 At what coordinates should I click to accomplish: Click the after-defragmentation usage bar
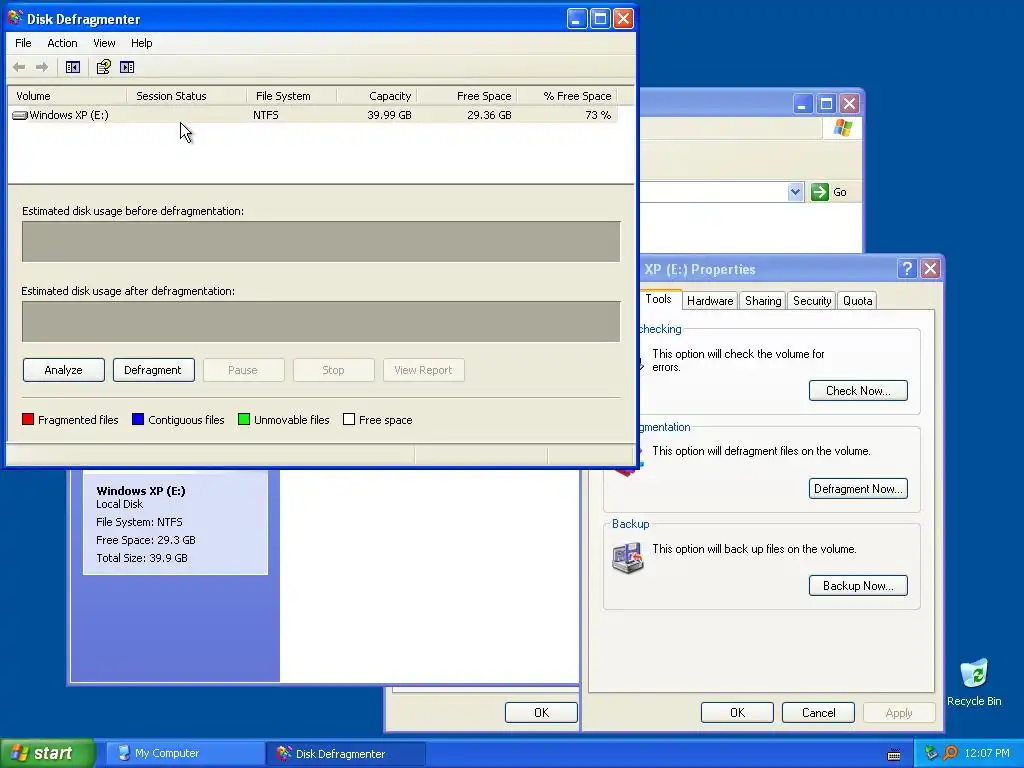(x=321, y=321)
